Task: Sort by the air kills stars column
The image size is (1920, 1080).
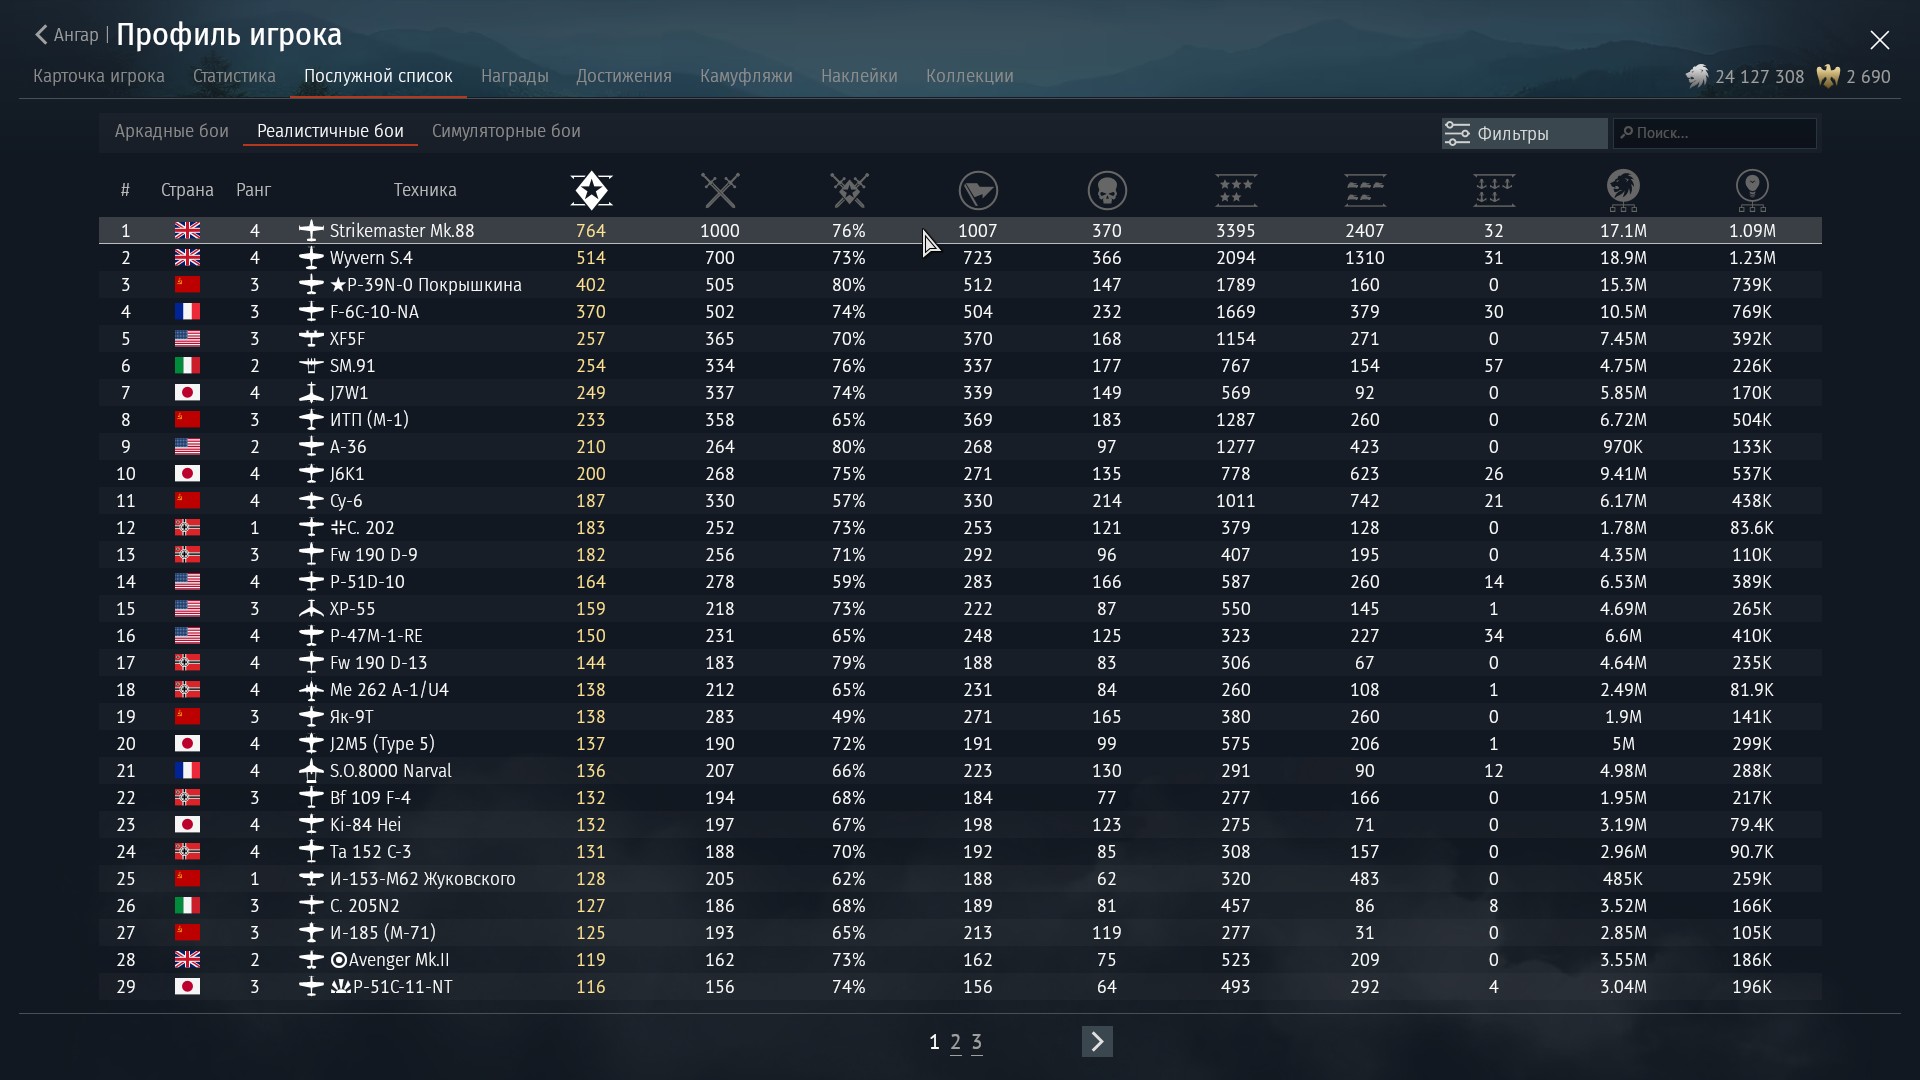Action: pyautogui.click(x=1236, y=190)
